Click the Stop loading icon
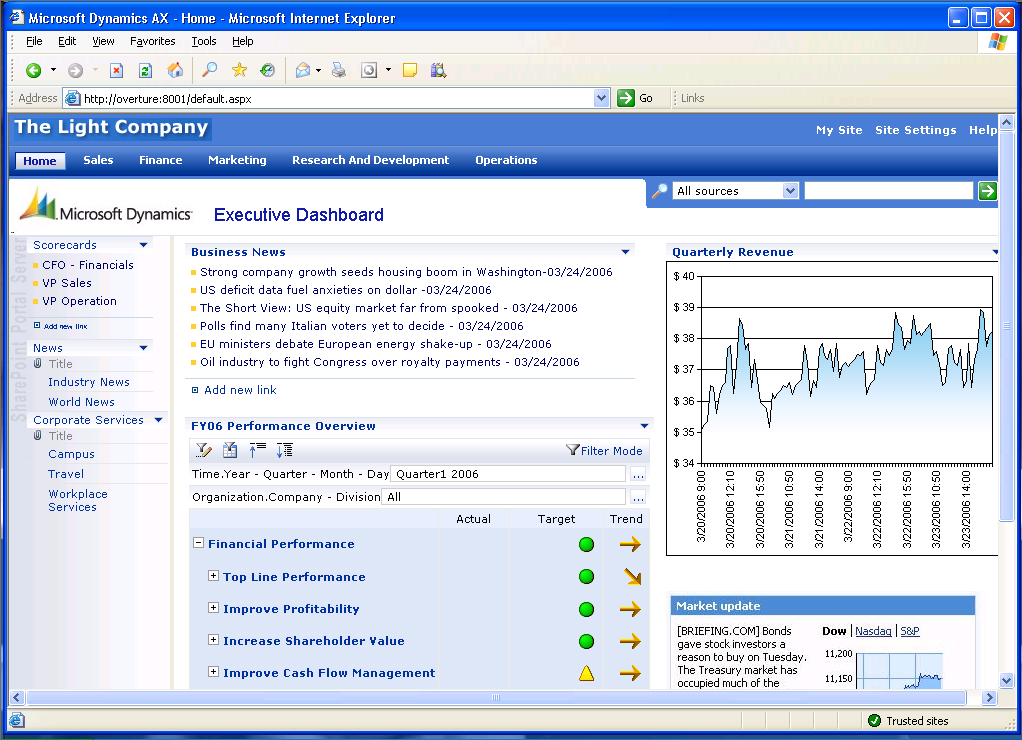This screenshot has width=1022, height=740. (117, 70)
